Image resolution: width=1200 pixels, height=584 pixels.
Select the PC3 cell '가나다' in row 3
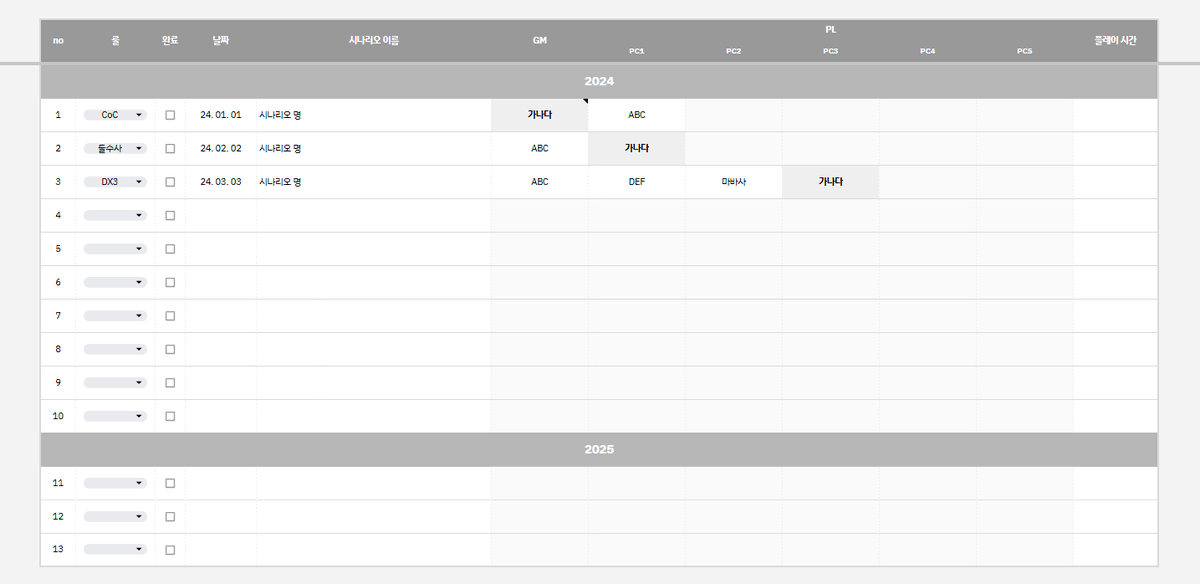[831, 182]
